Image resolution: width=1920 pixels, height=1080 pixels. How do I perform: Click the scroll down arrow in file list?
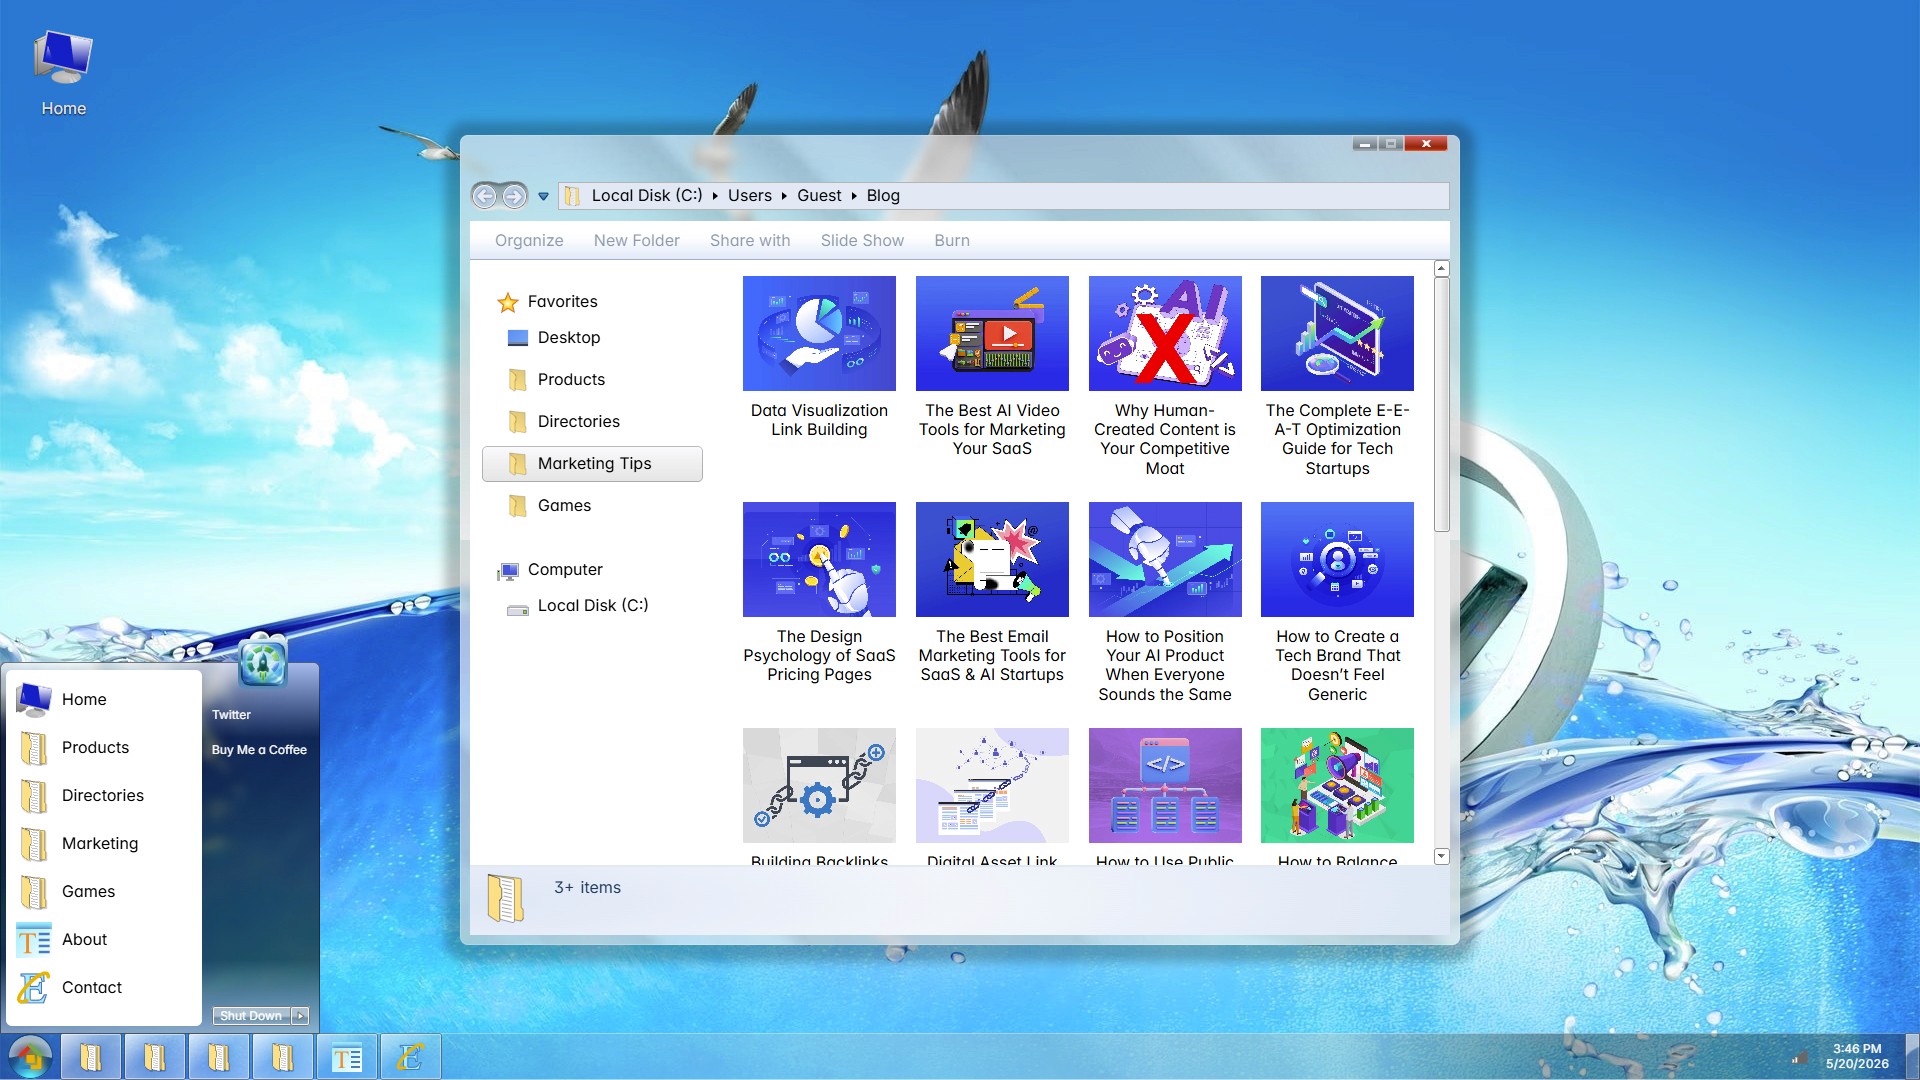[1441, 856]
